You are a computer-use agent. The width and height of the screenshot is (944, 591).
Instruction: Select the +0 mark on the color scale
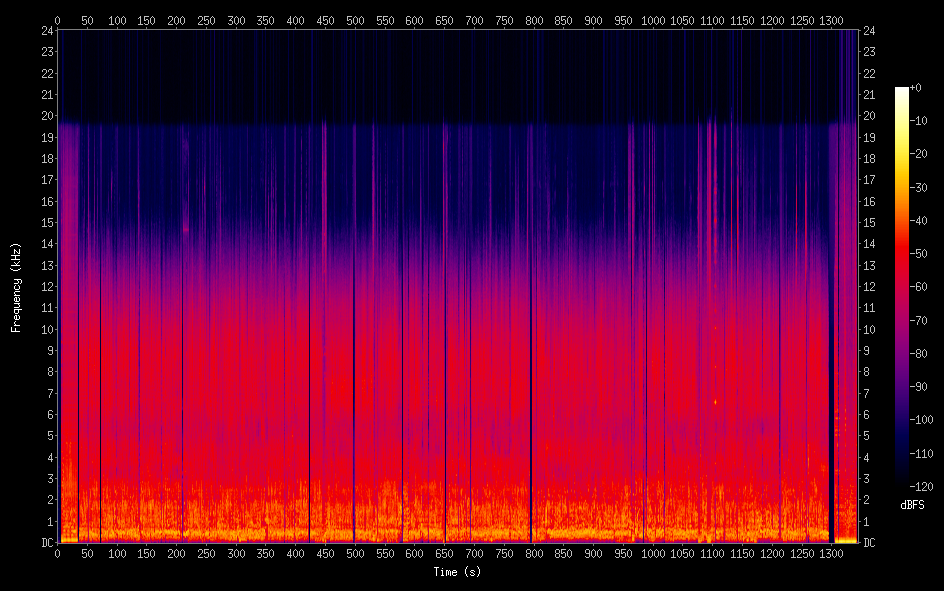[916, 88]
